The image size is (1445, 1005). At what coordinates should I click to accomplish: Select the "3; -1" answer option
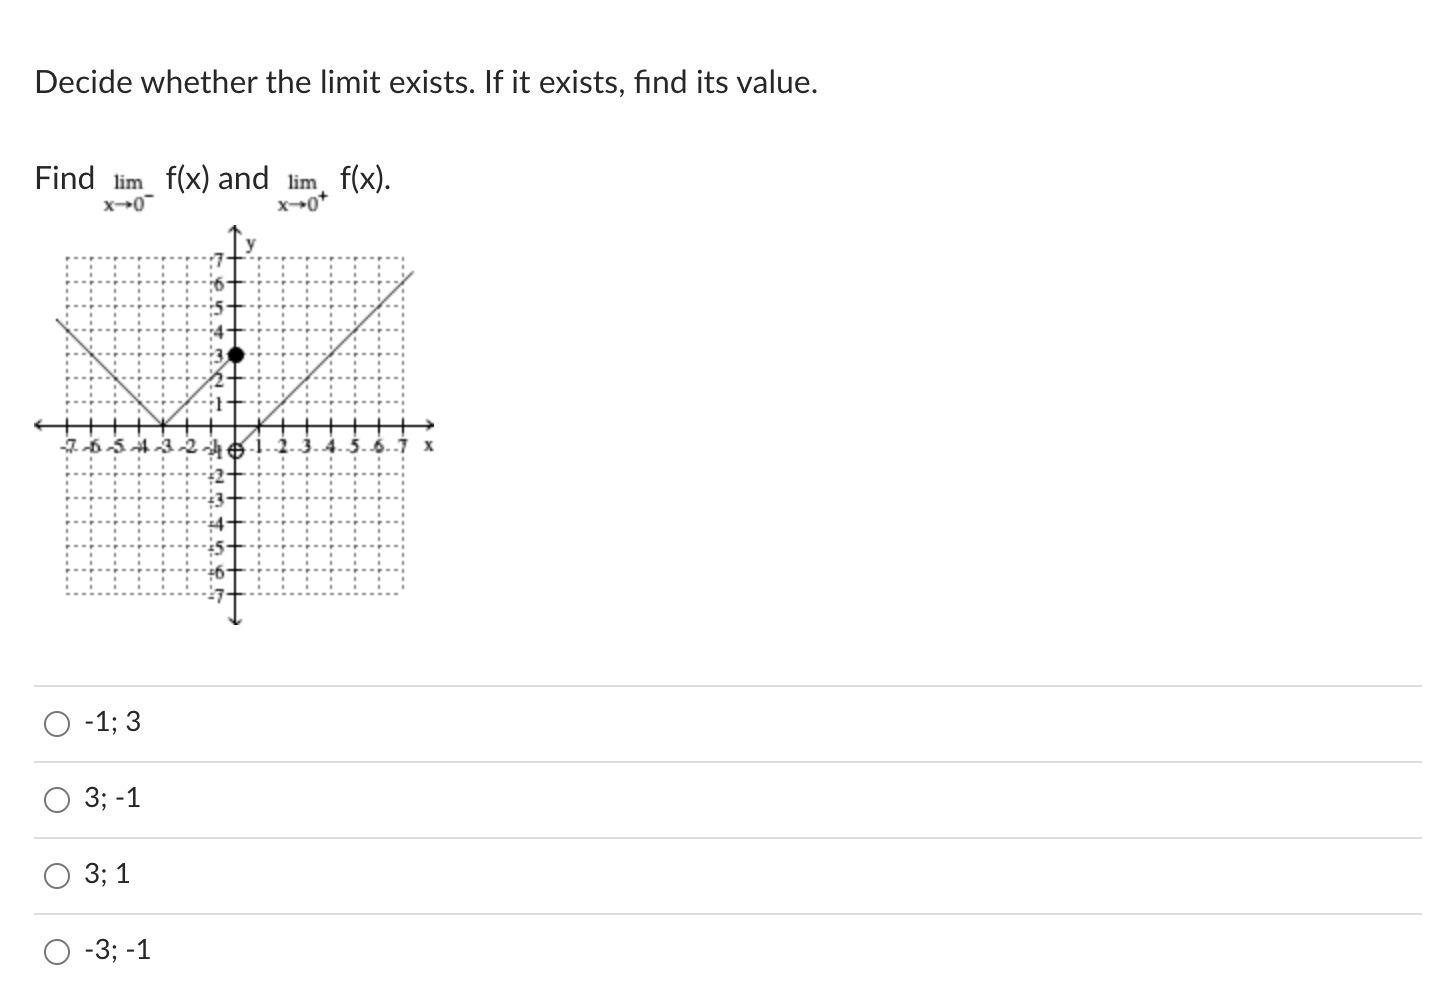click(x=57, y=799)
